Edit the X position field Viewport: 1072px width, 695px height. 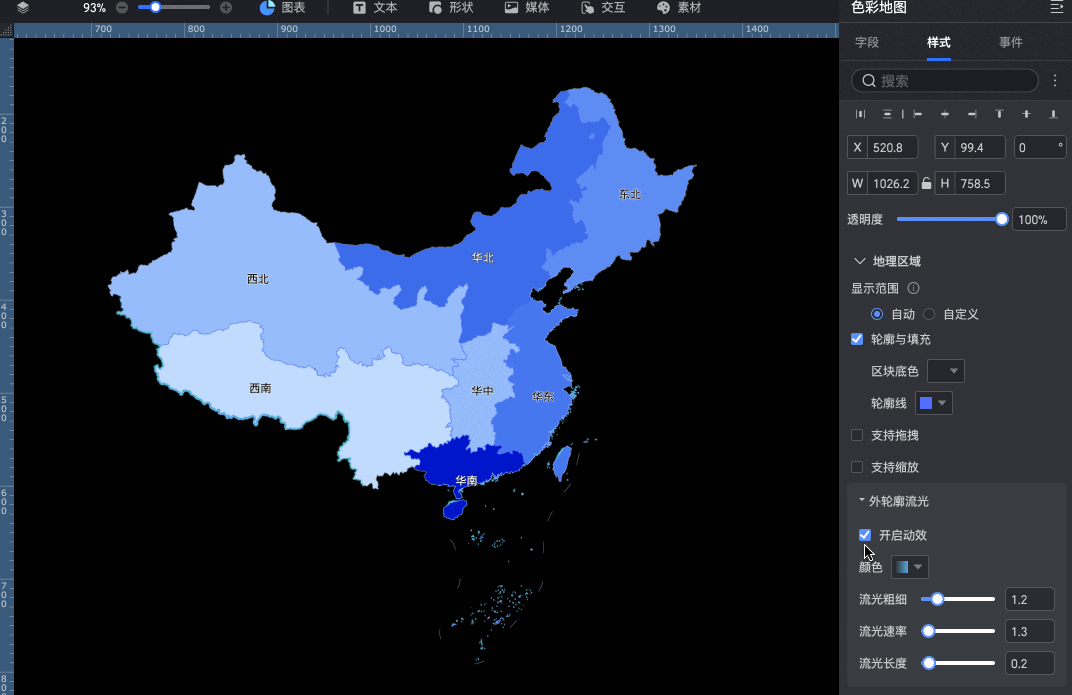click(x=883, y=148)
